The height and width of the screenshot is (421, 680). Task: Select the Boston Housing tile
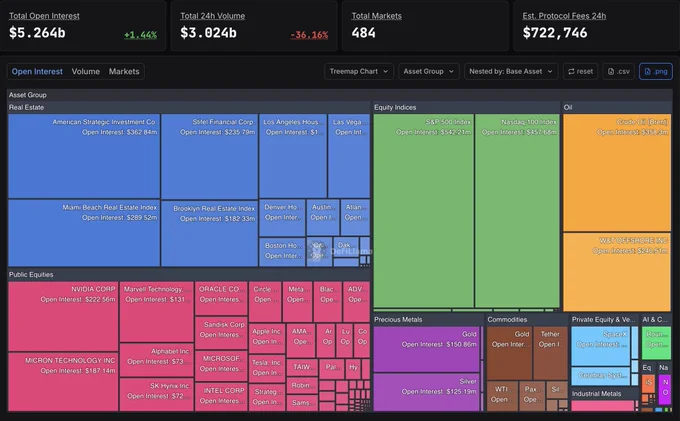pos(282,252)
